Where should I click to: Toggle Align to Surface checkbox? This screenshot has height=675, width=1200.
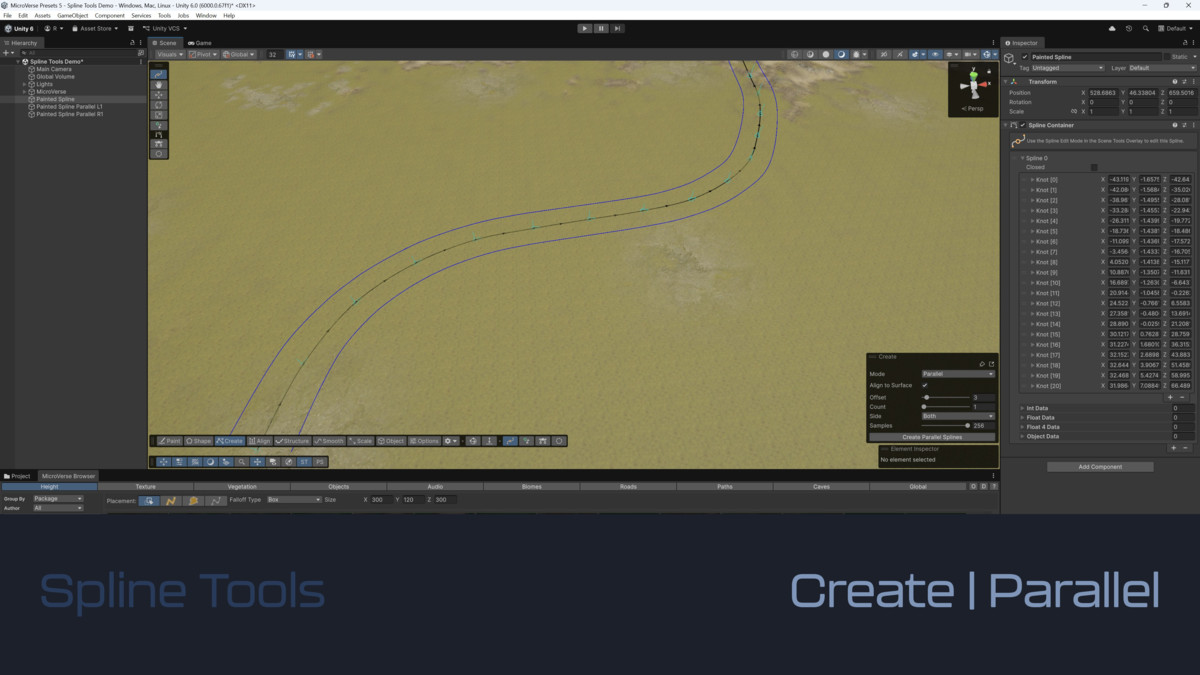pos(924,385)
